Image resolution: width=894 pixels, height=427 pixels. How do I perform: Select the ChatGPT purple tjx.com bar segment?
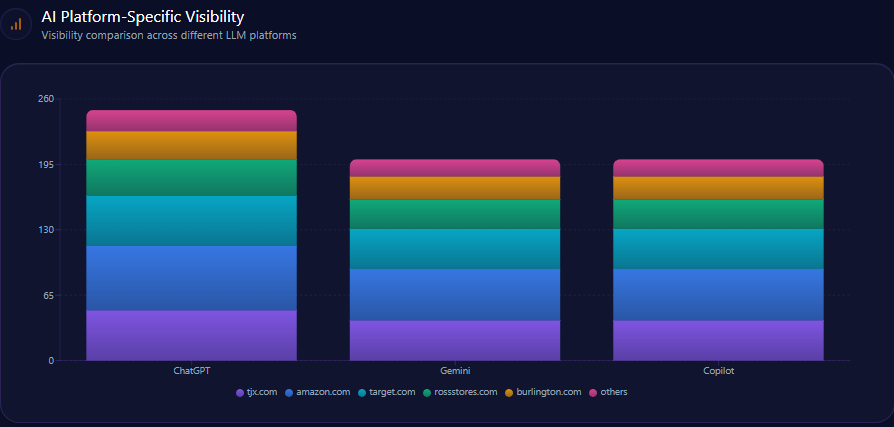(191, 335)
